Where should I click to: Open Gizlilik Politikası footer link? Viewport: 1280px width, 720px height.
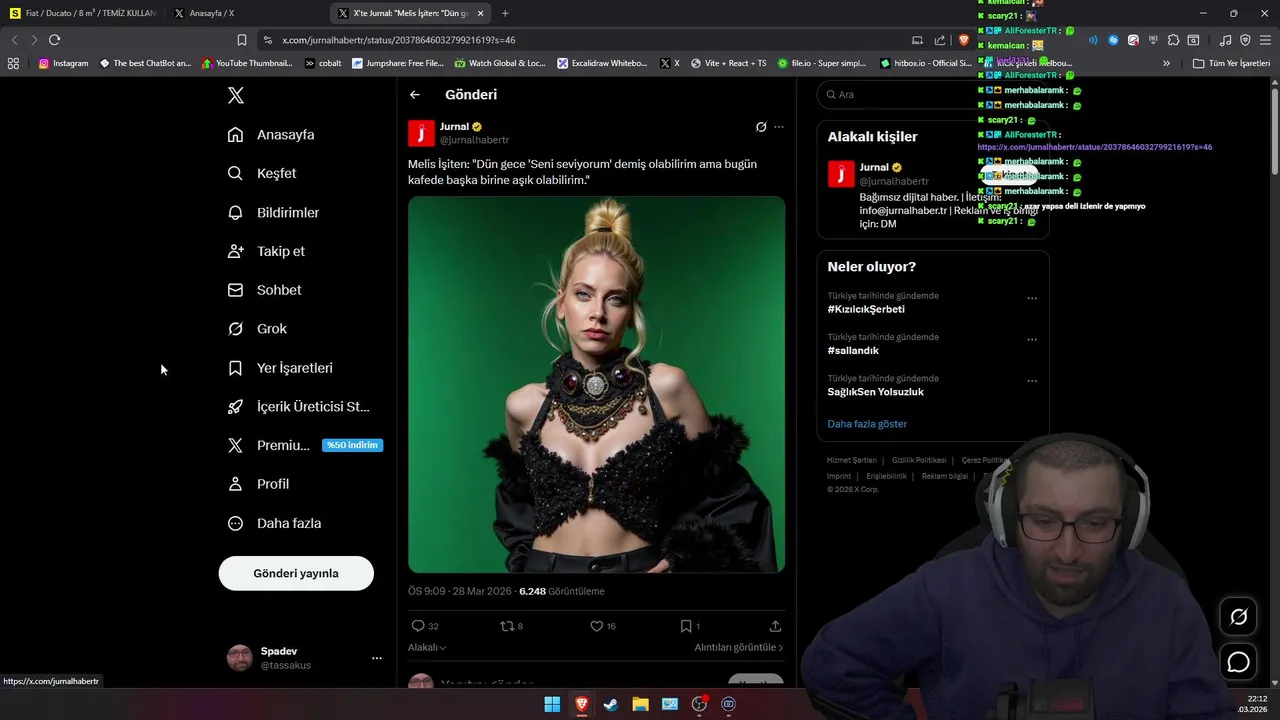(919, 460)
